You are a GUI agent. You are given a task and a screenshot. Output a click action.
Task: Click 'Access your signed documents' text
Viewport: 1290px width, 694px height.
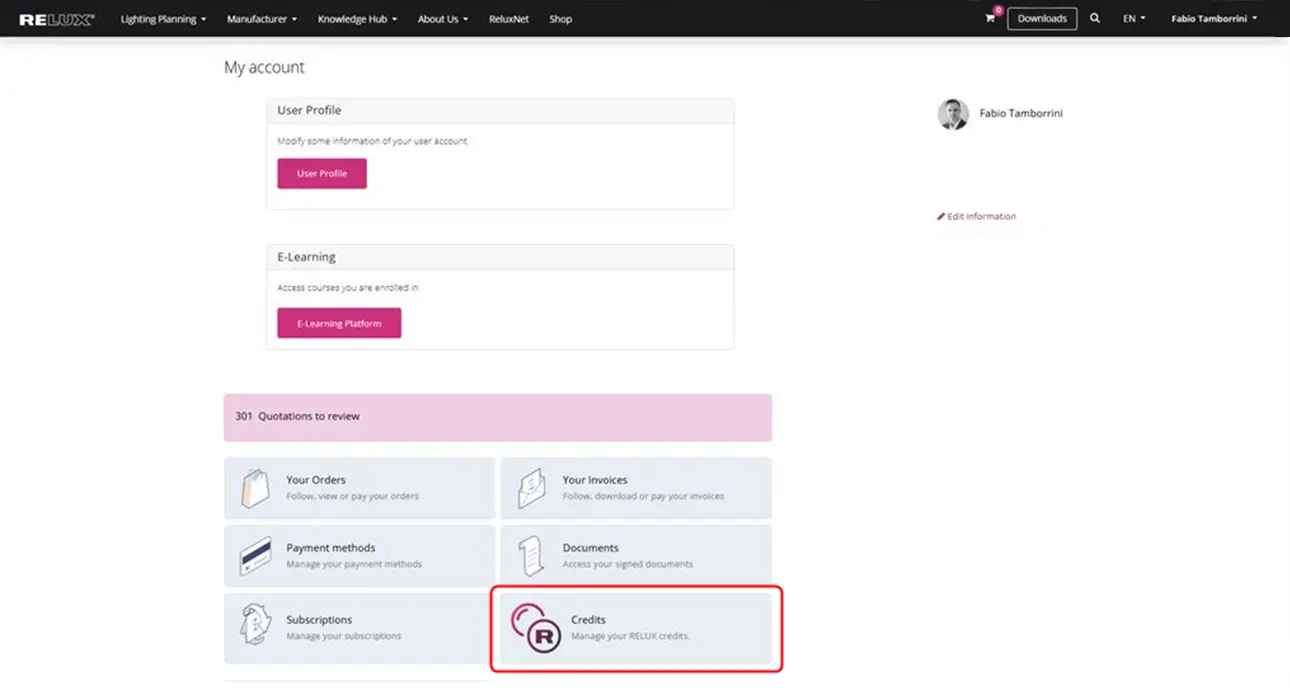(x=627, y=564)
